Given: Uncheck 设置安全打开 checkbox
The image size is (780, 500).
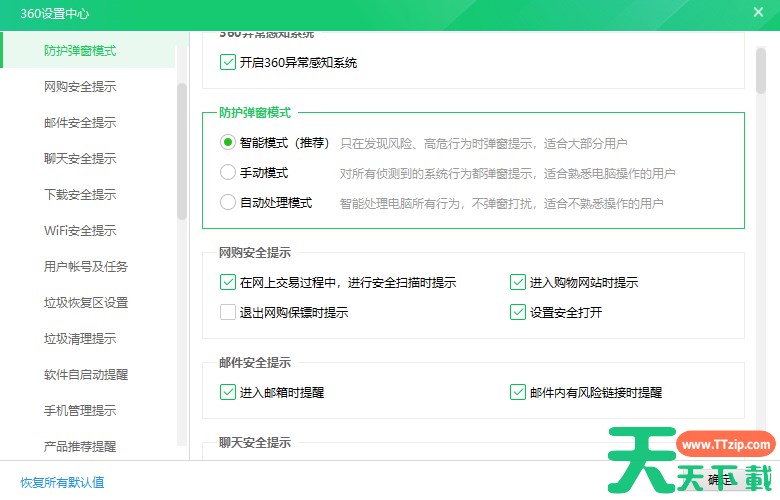Looking at the screenshot, I should [x=517, y=312].
